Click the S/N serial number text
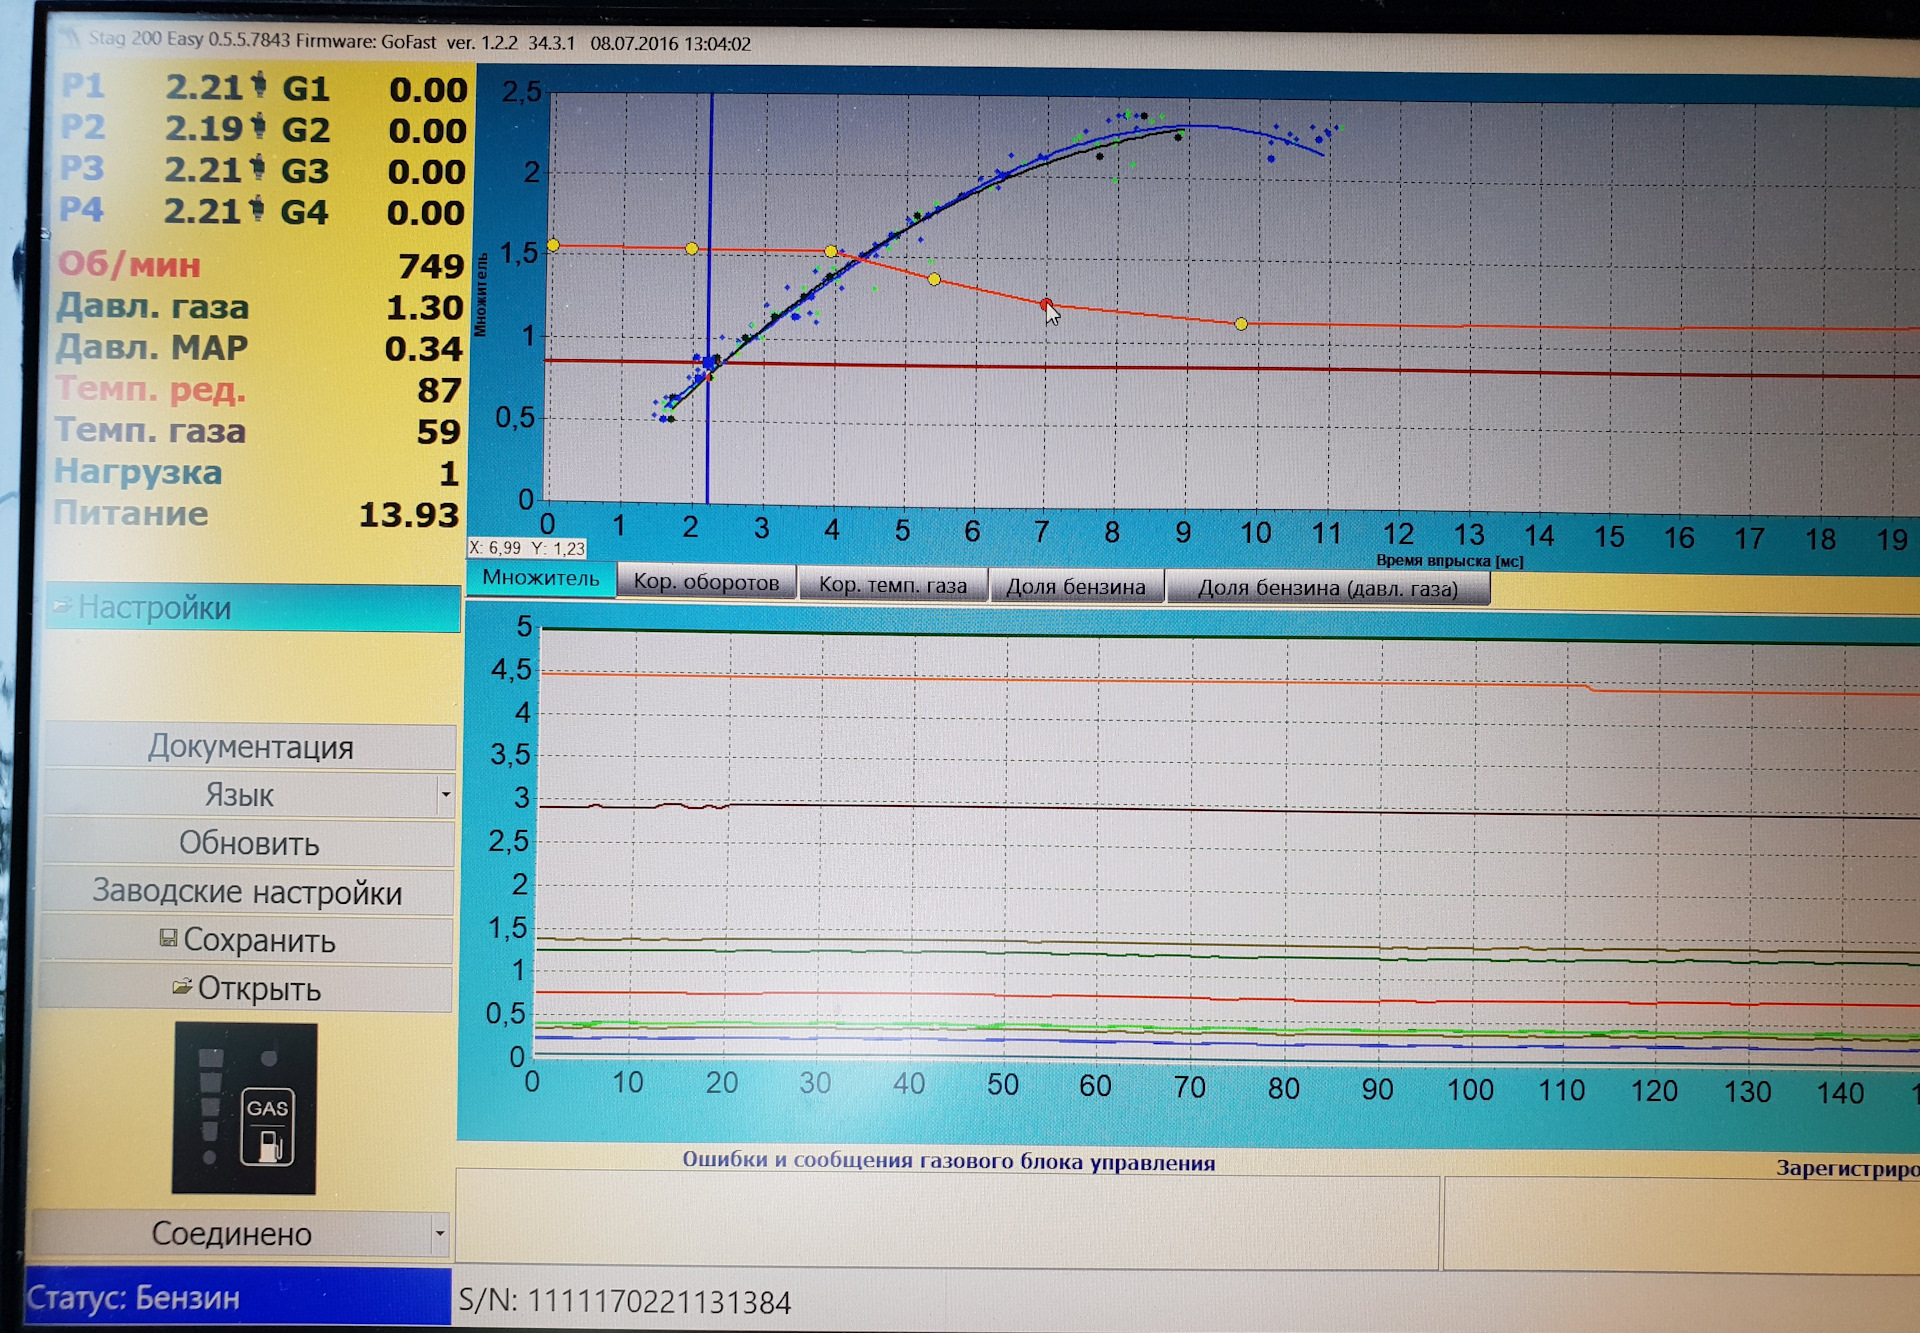The height and width of the screenshot is (1333, 1920). pyautogui.click(x=625, y=1302)
